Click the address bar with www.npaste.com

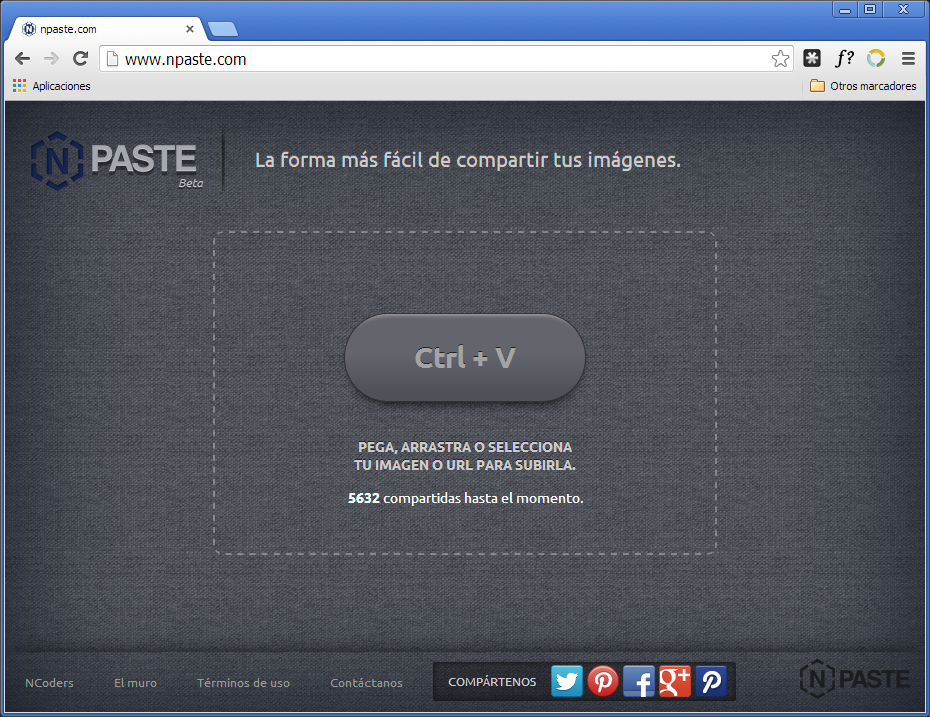[x=446, y=59]
